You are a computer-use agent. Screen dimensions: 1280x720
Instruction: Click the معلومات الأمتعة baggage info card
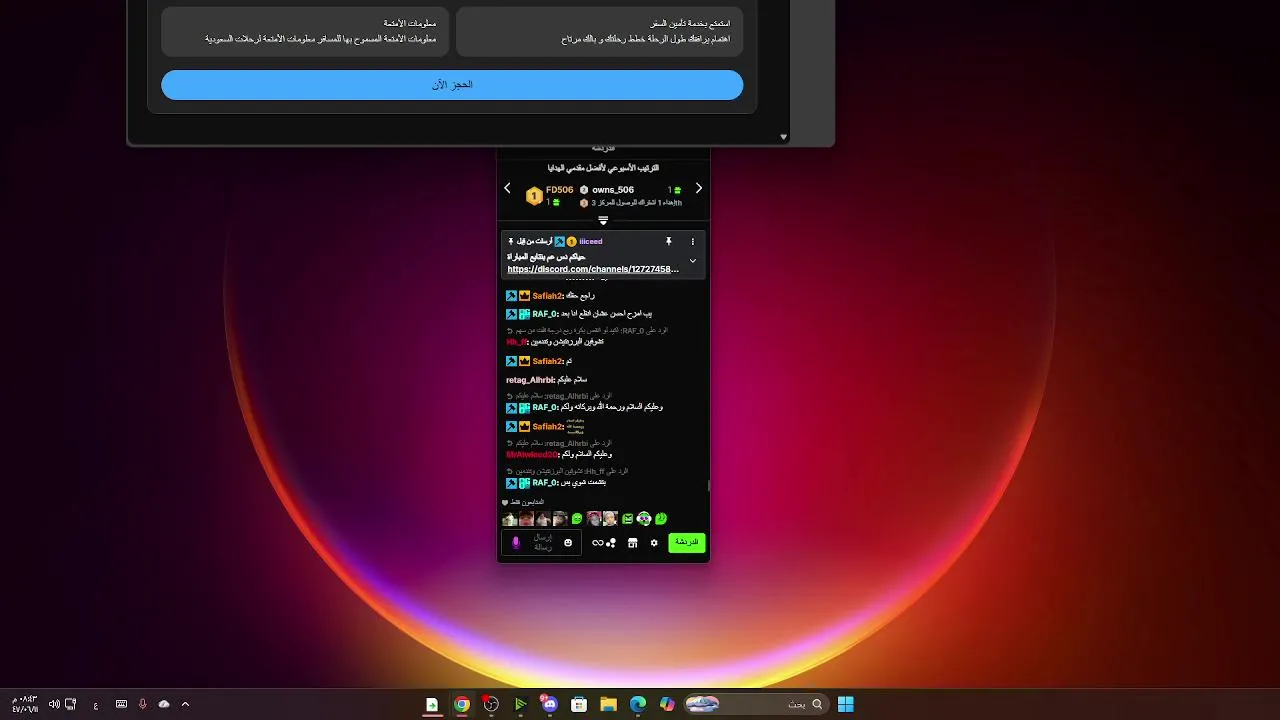(x=305, y=31)
